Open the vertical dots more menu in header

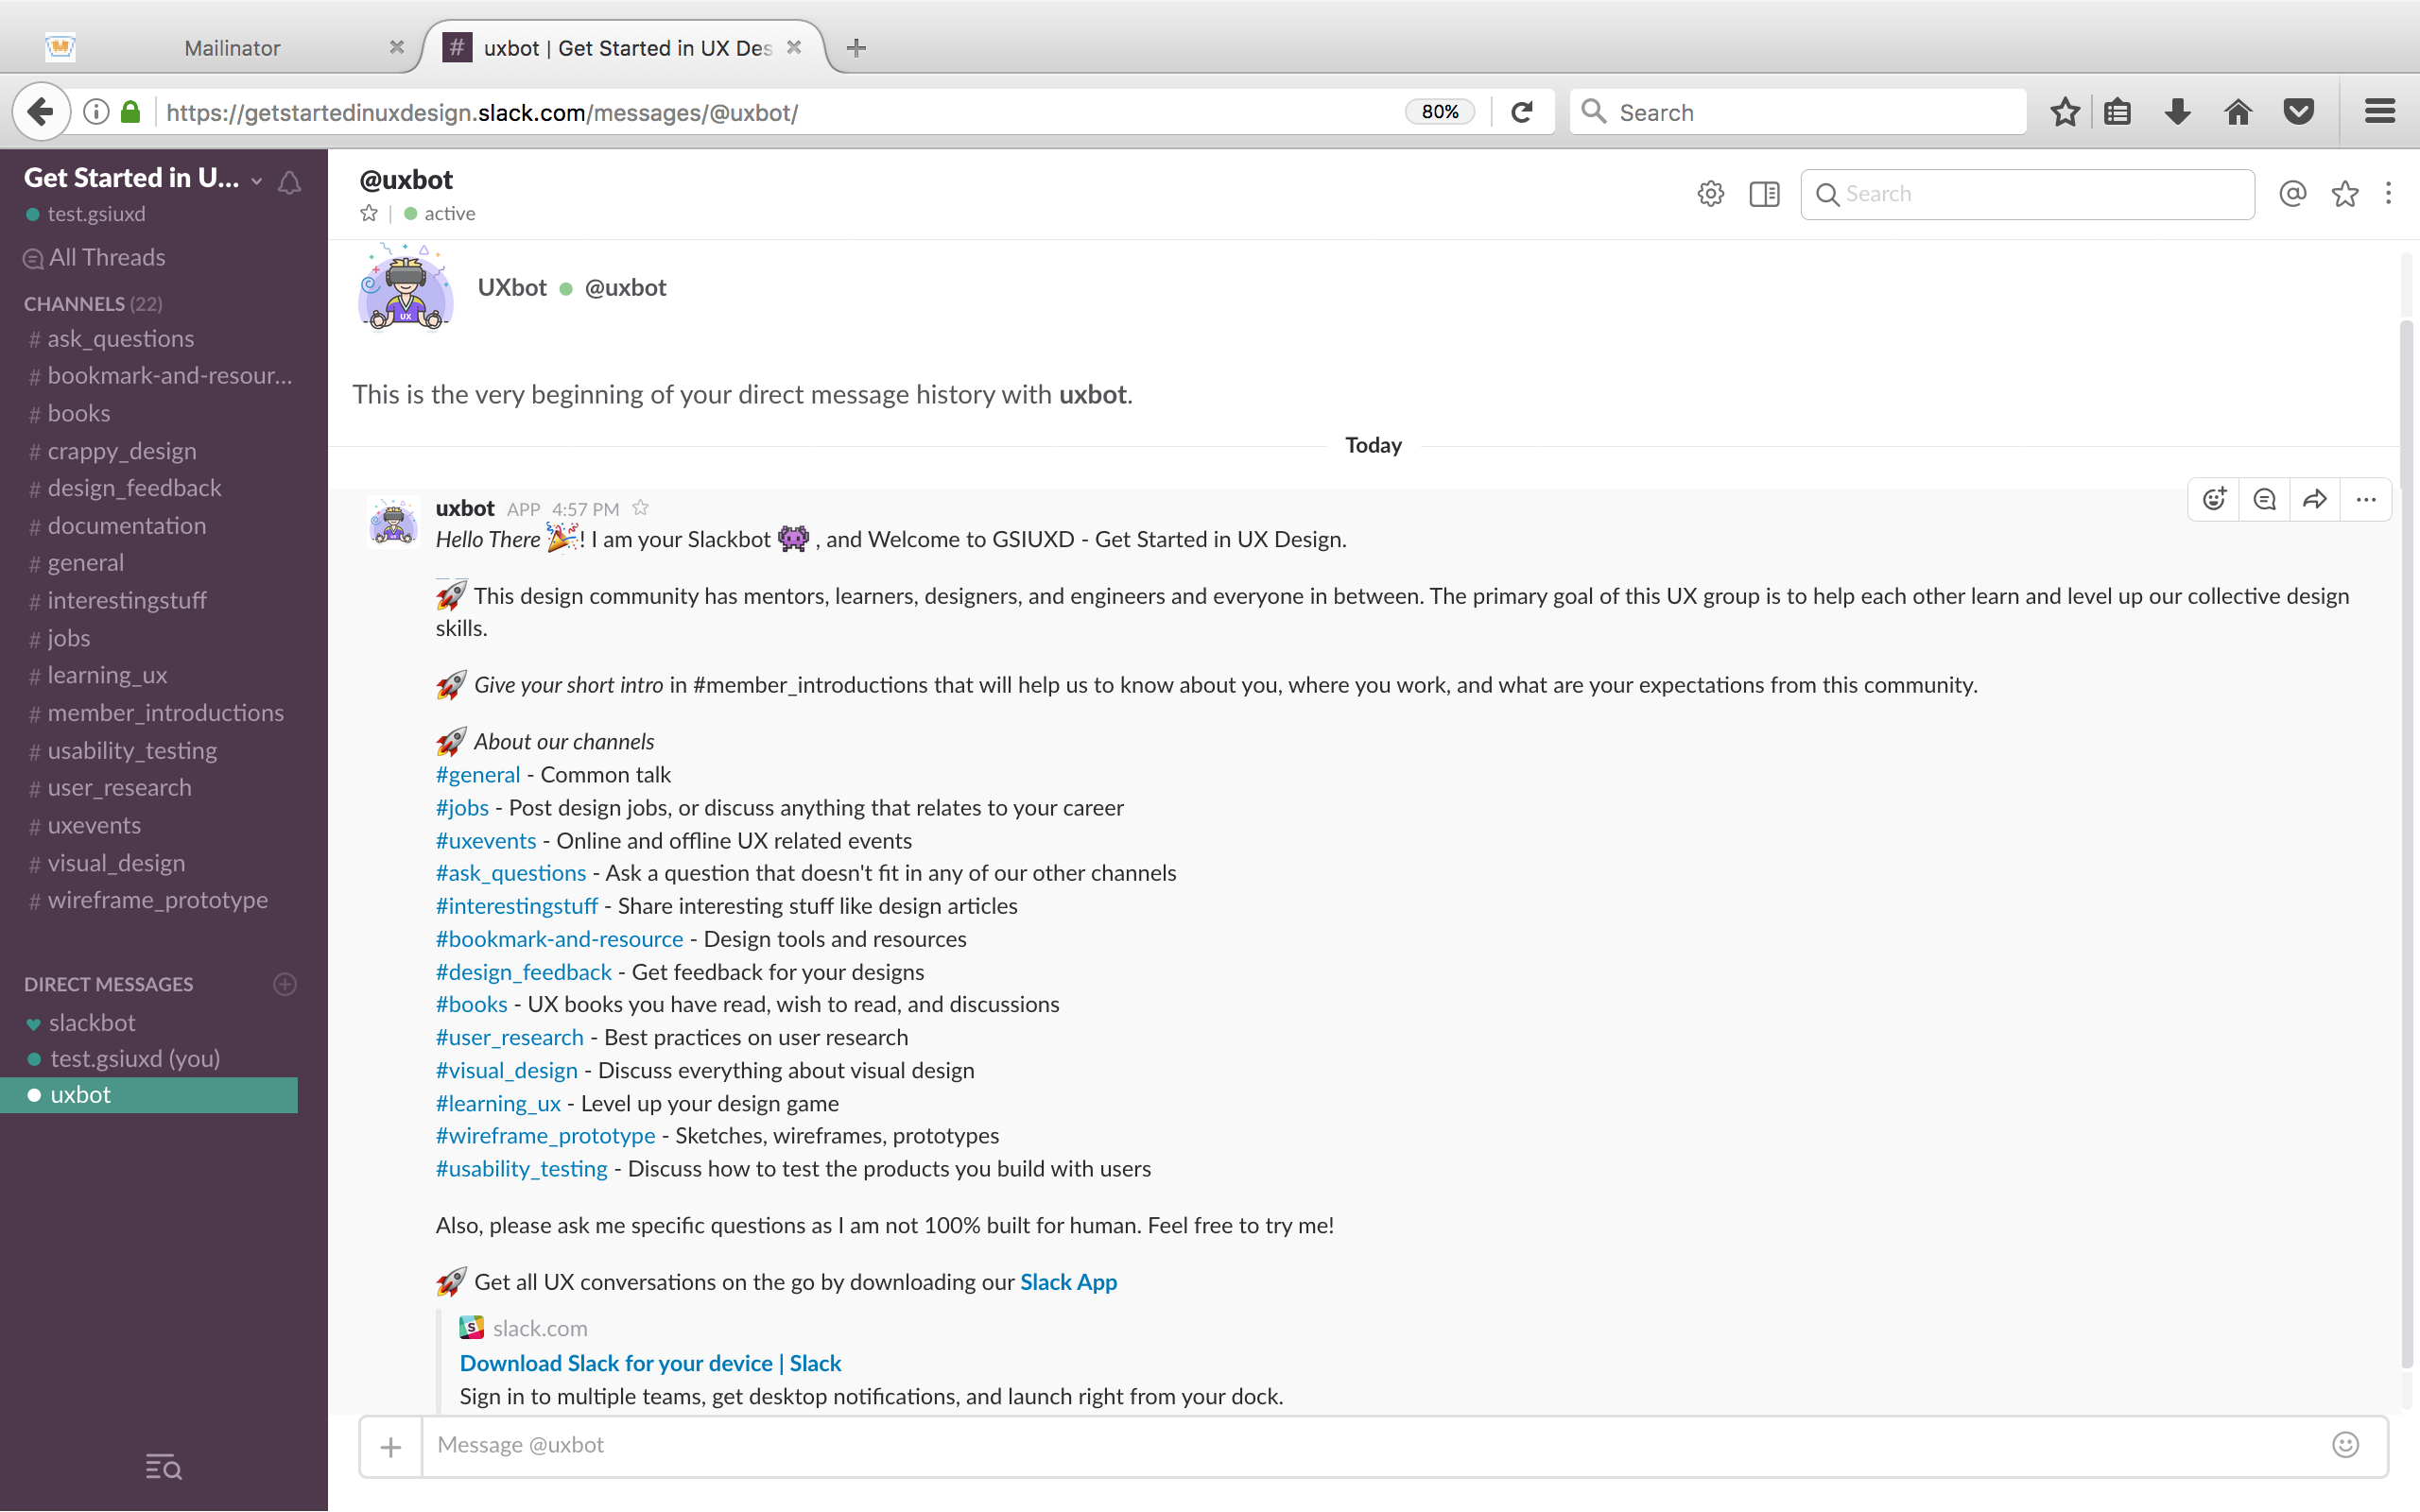coord(2389,194)
